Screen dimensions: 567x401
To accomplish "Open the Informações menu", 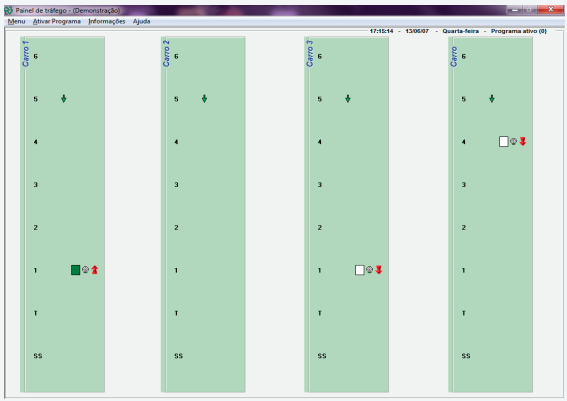I will [107, 21].
